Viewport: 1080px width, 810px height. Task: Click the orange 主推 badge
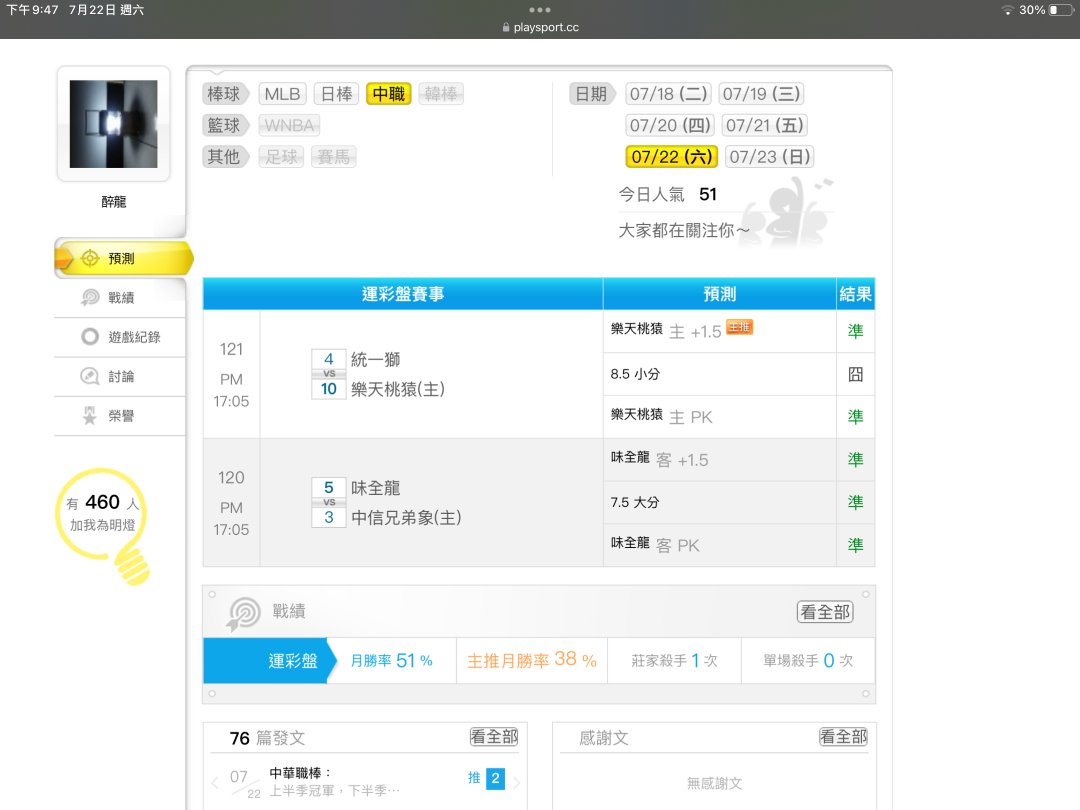tap(740, 327)
